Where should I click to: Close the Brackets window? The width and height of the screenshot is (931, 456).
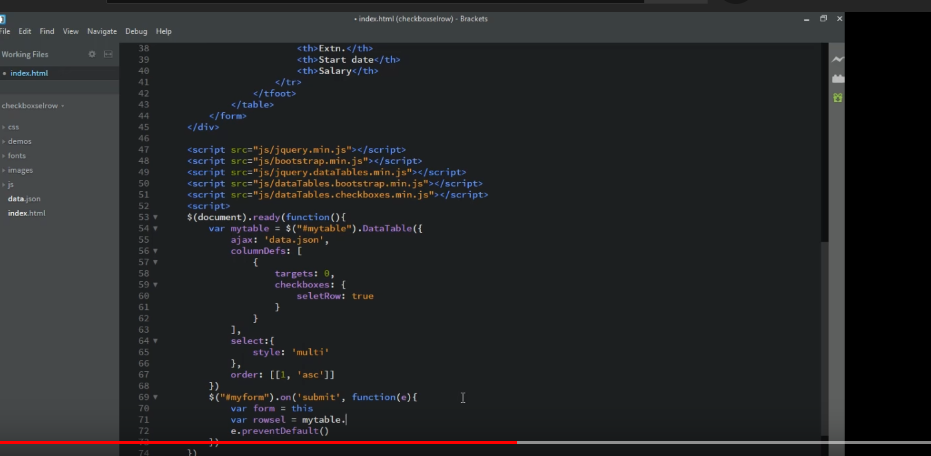click(839, 19)
